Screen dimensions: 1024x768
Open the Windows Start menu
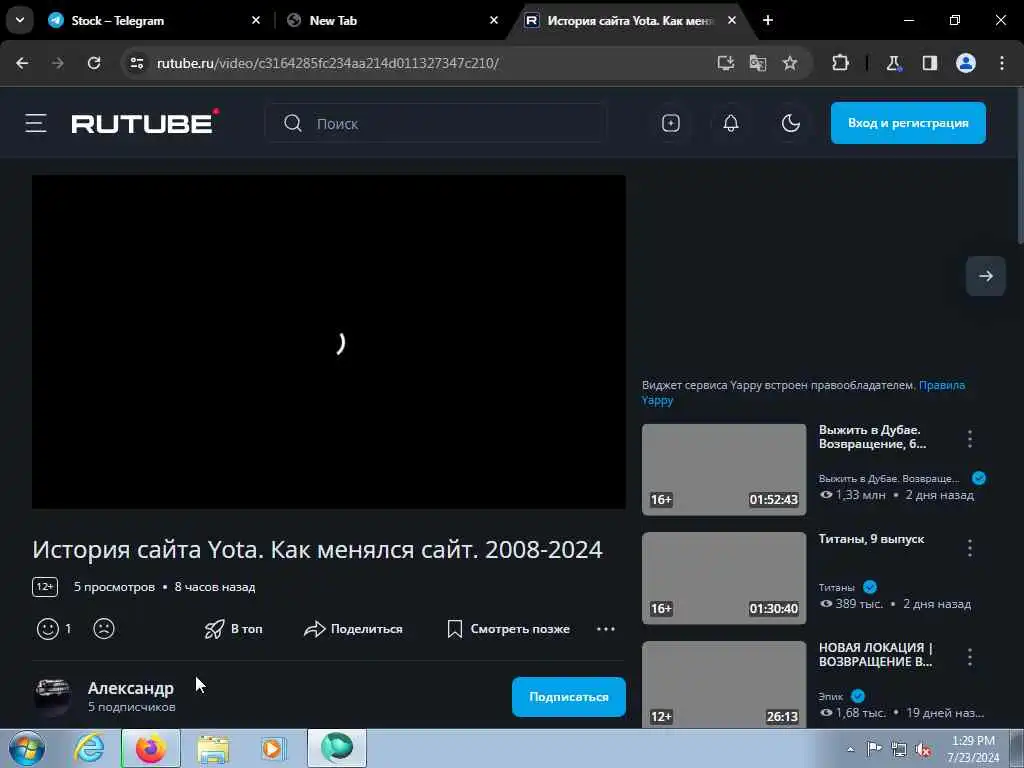tap(27, 748)
